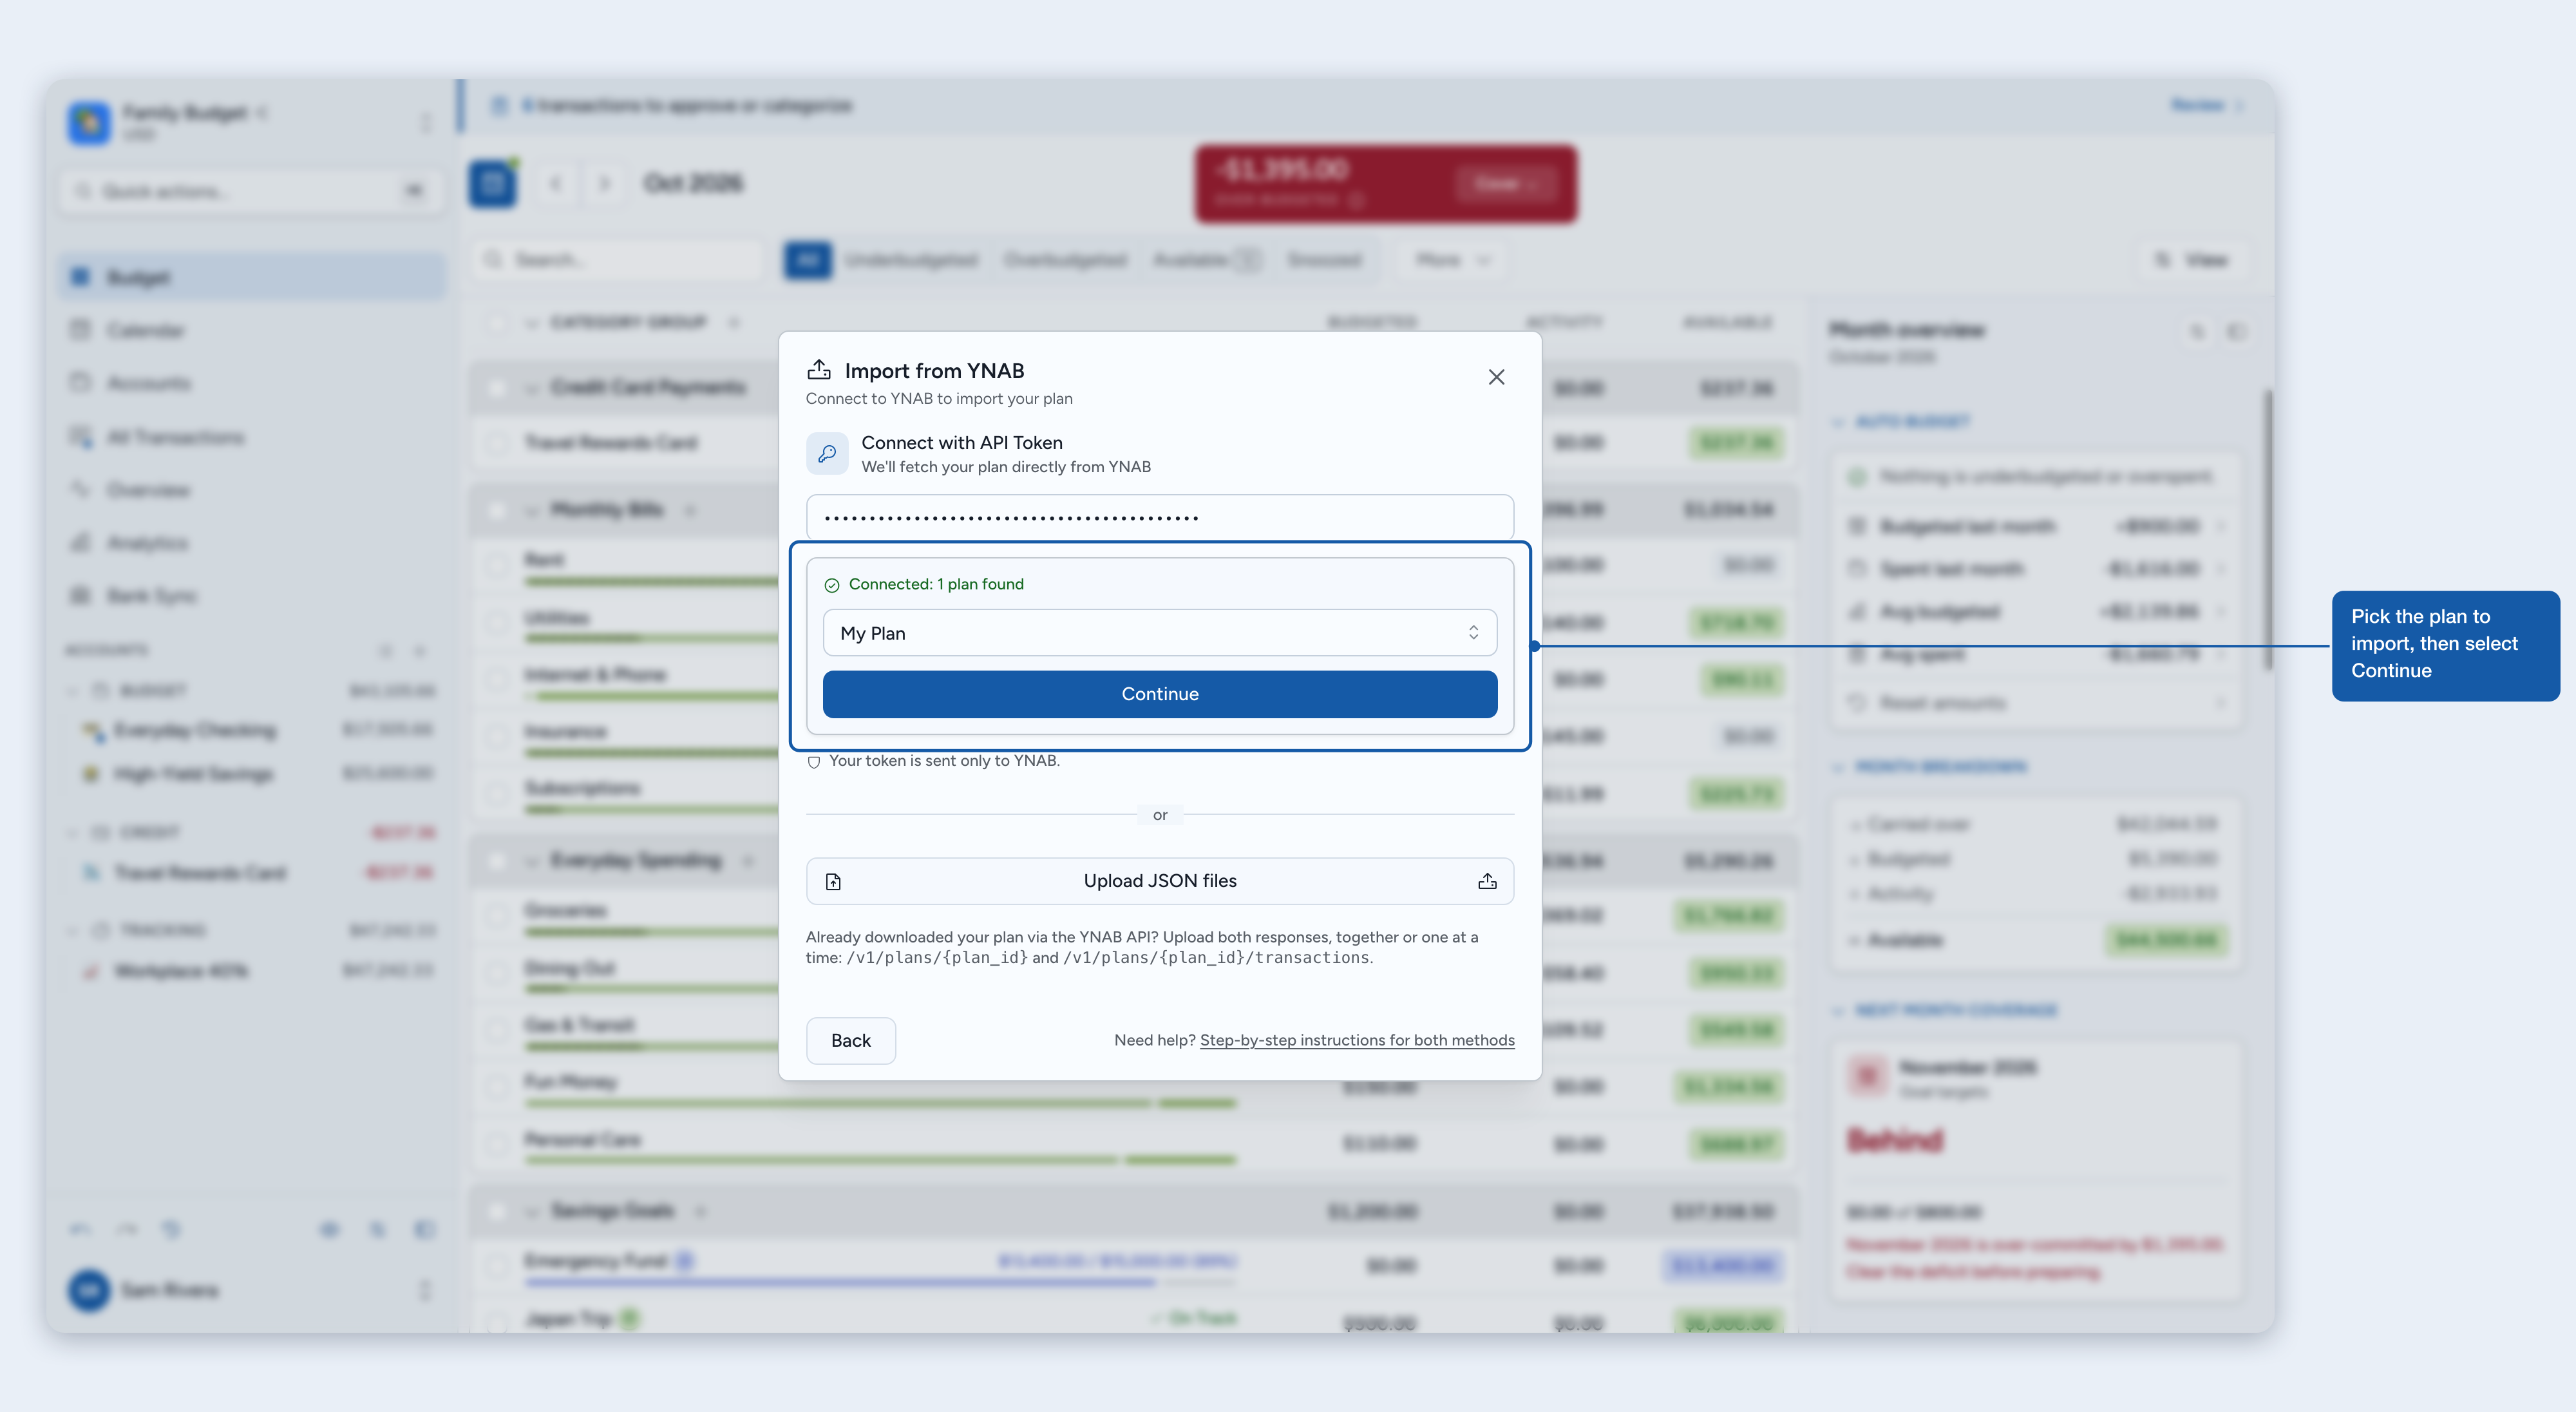This screenshot has width=2576, height=1412.
Task: Select the Snoozed filter tab
Action: point(1324,260)
